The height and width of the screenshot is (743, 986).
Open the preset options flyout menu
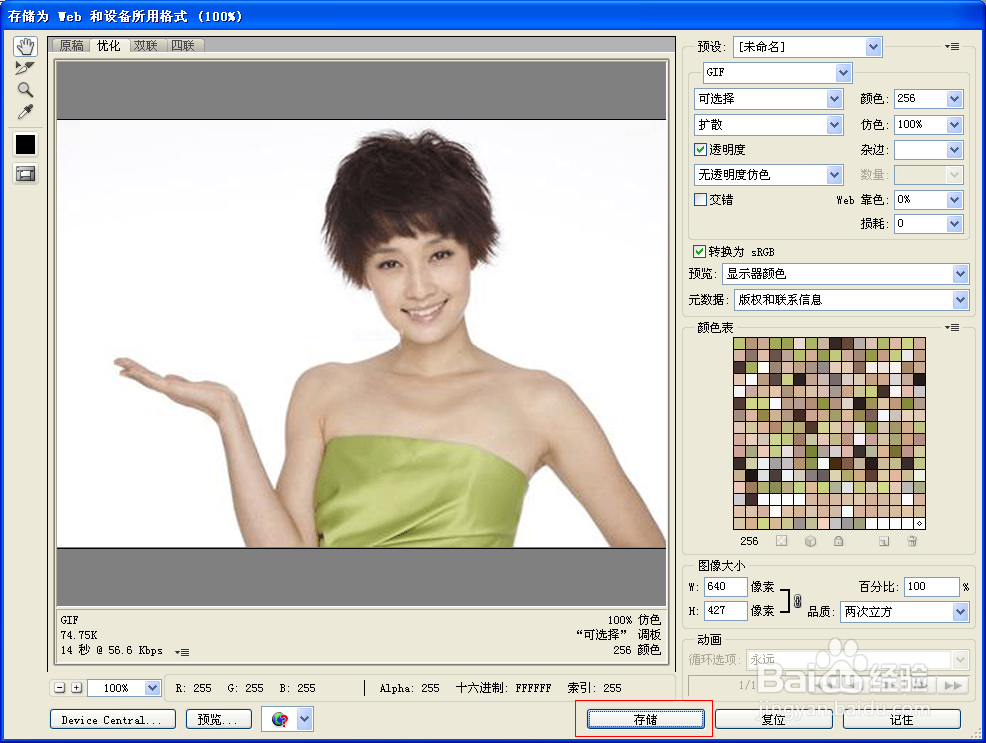(952, 47)
